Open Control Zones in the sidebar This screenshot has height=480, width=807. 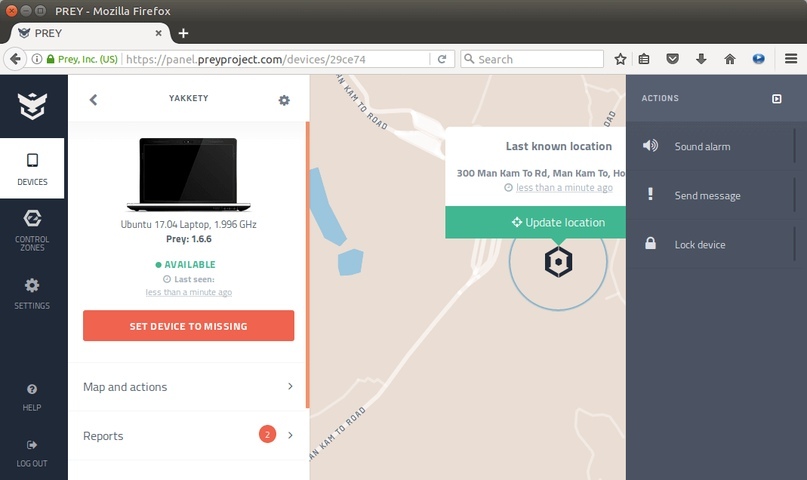pyautogui.click(x=32, y=228)
